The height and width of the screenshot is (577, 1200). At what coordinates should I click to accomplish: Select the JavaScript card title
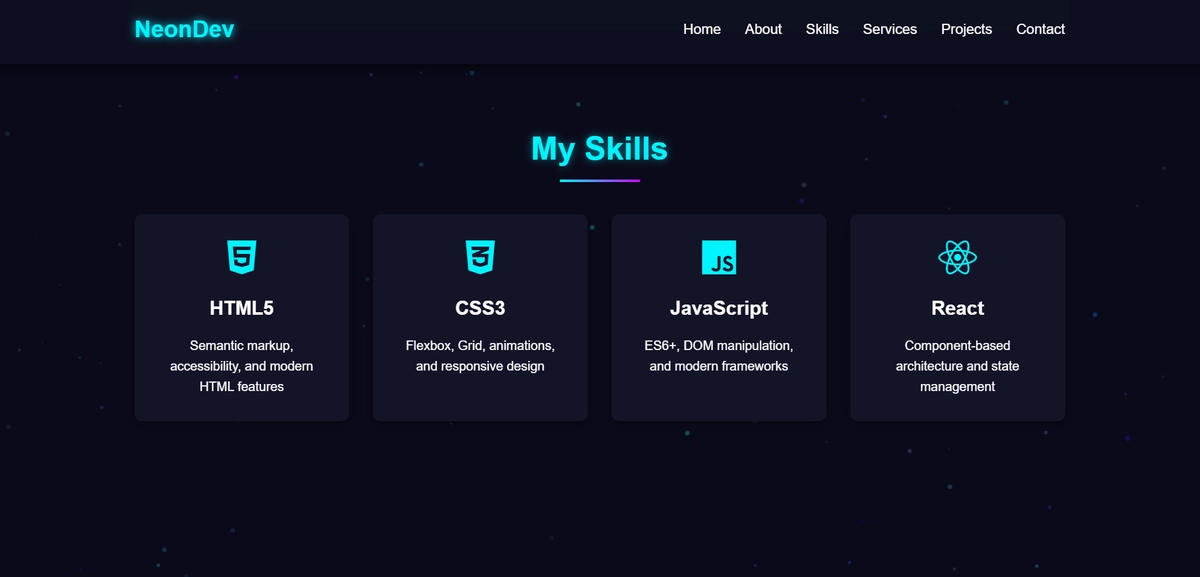(x=719, y=308)
